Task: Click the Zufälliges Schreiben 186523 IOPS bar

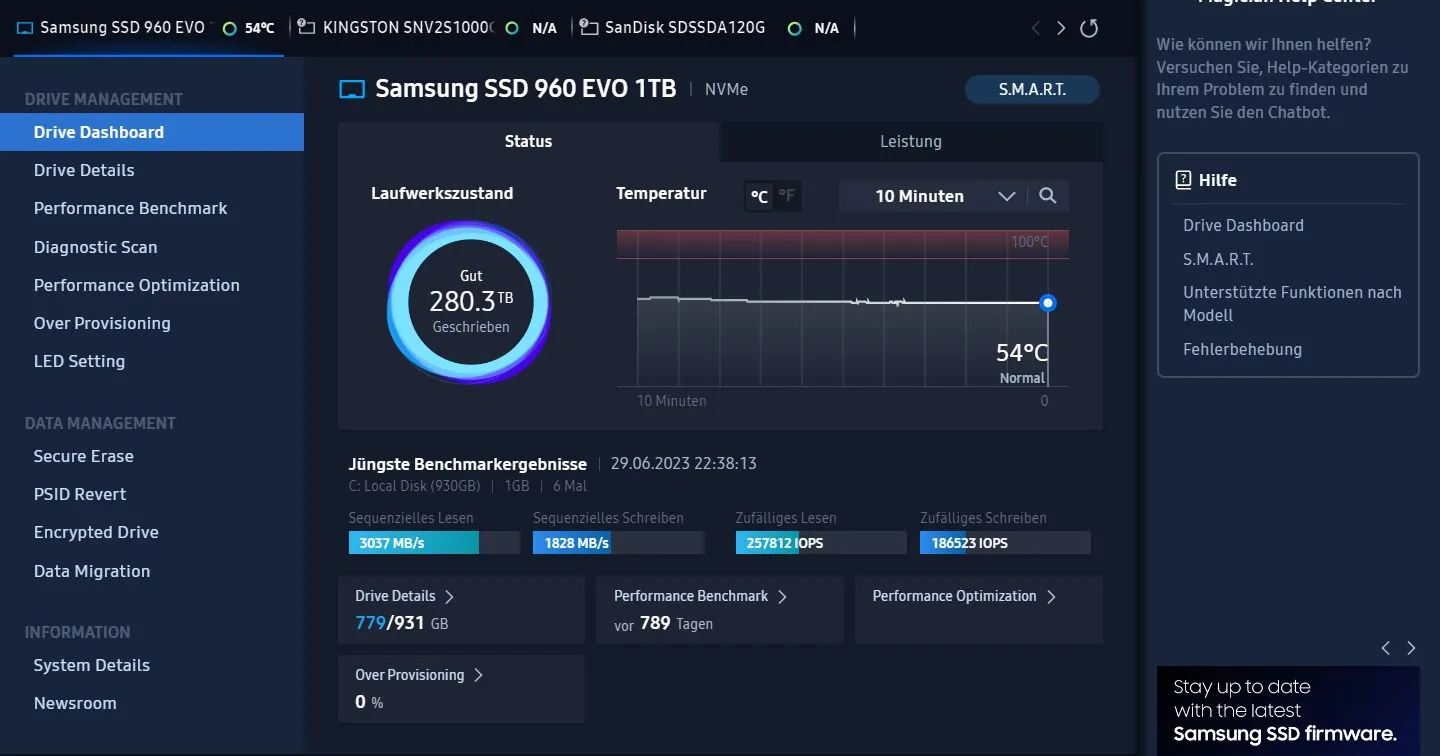Action: 1005,543
